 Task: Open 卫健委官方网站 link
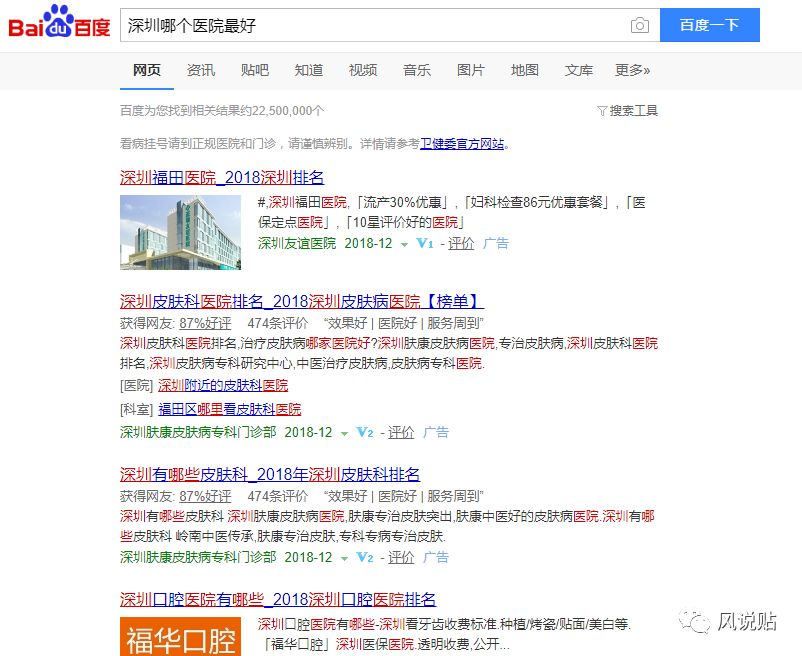(x=462, y=144)
